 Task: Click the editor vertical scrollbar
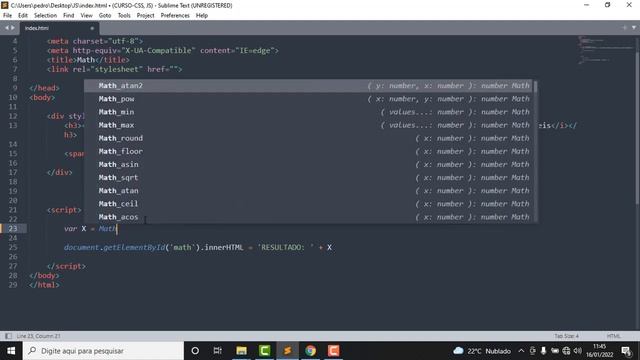click(x=637, y=122)
